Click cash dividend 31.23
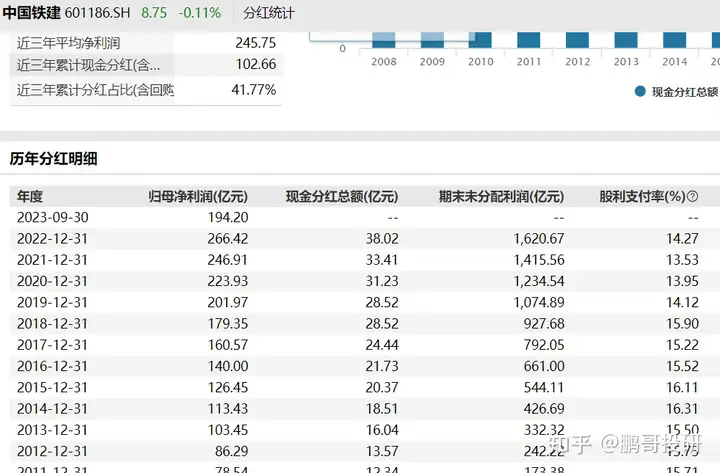The image size is (720, 473). (382, 281)
